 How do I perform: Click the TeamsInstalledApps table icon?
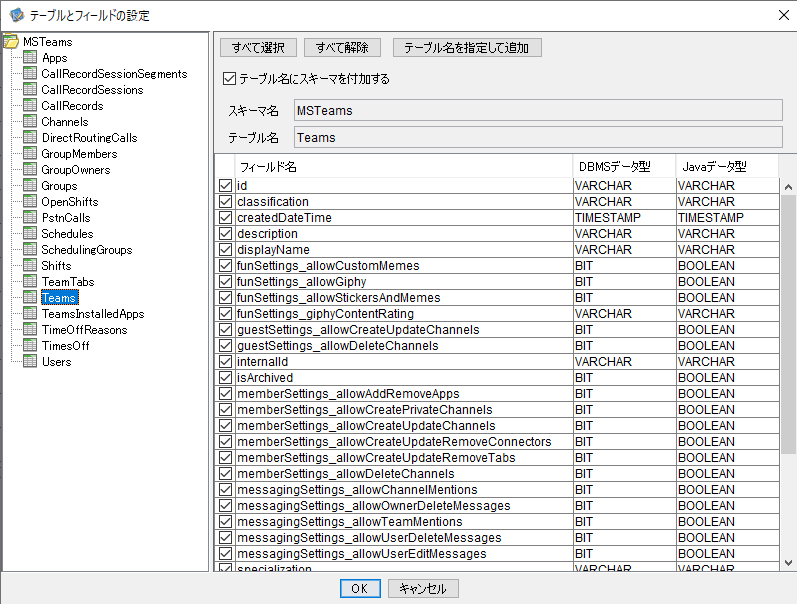point(30,313)
